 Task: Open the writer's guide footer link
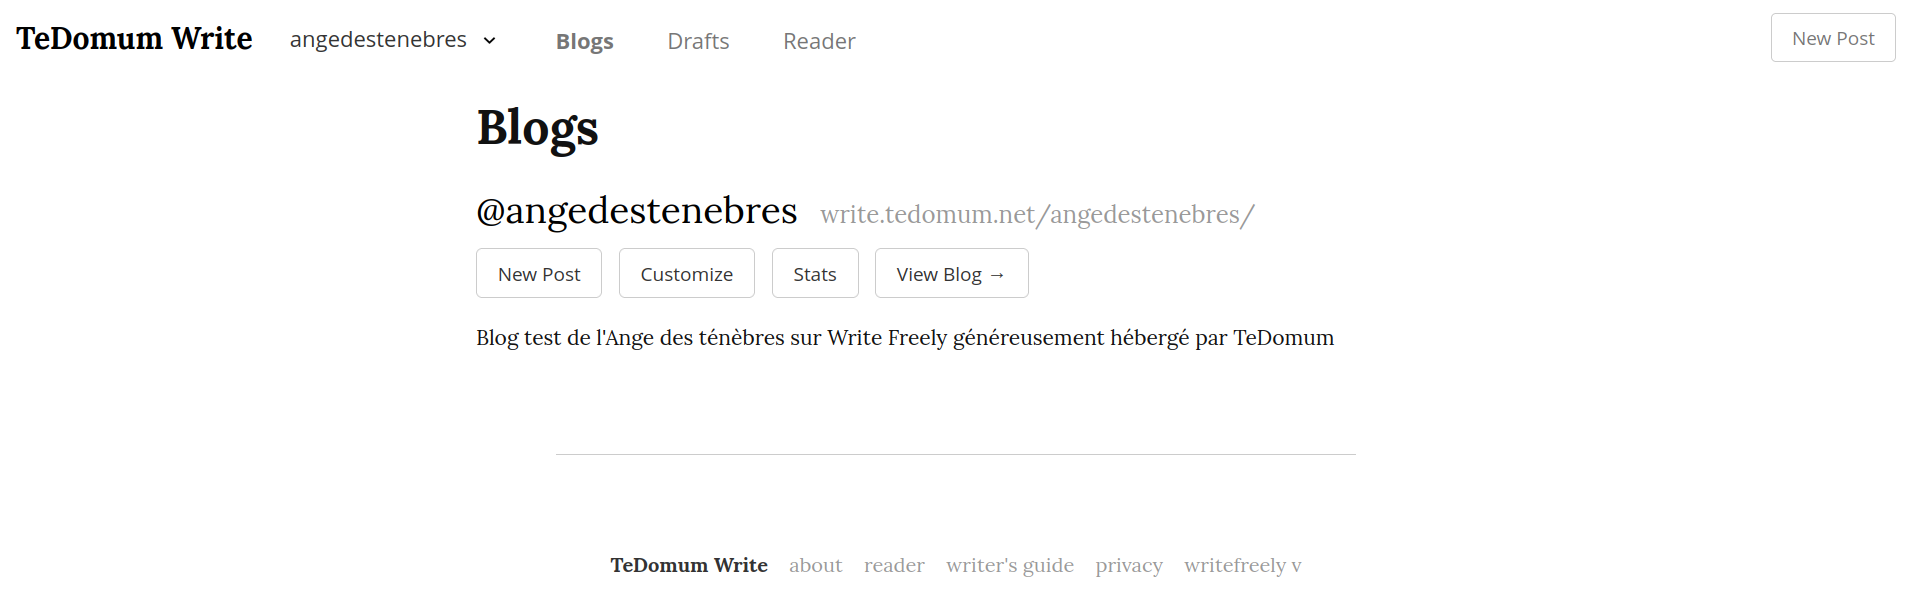point(1010,565)
